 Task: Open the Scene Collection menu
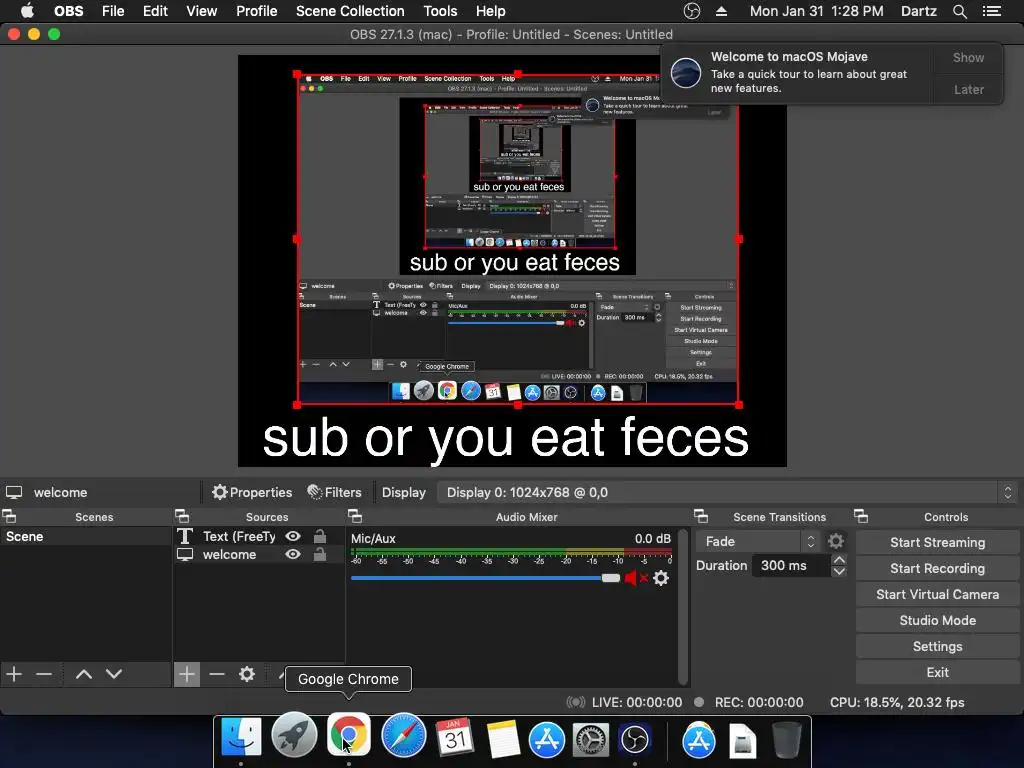click(350, 11)
